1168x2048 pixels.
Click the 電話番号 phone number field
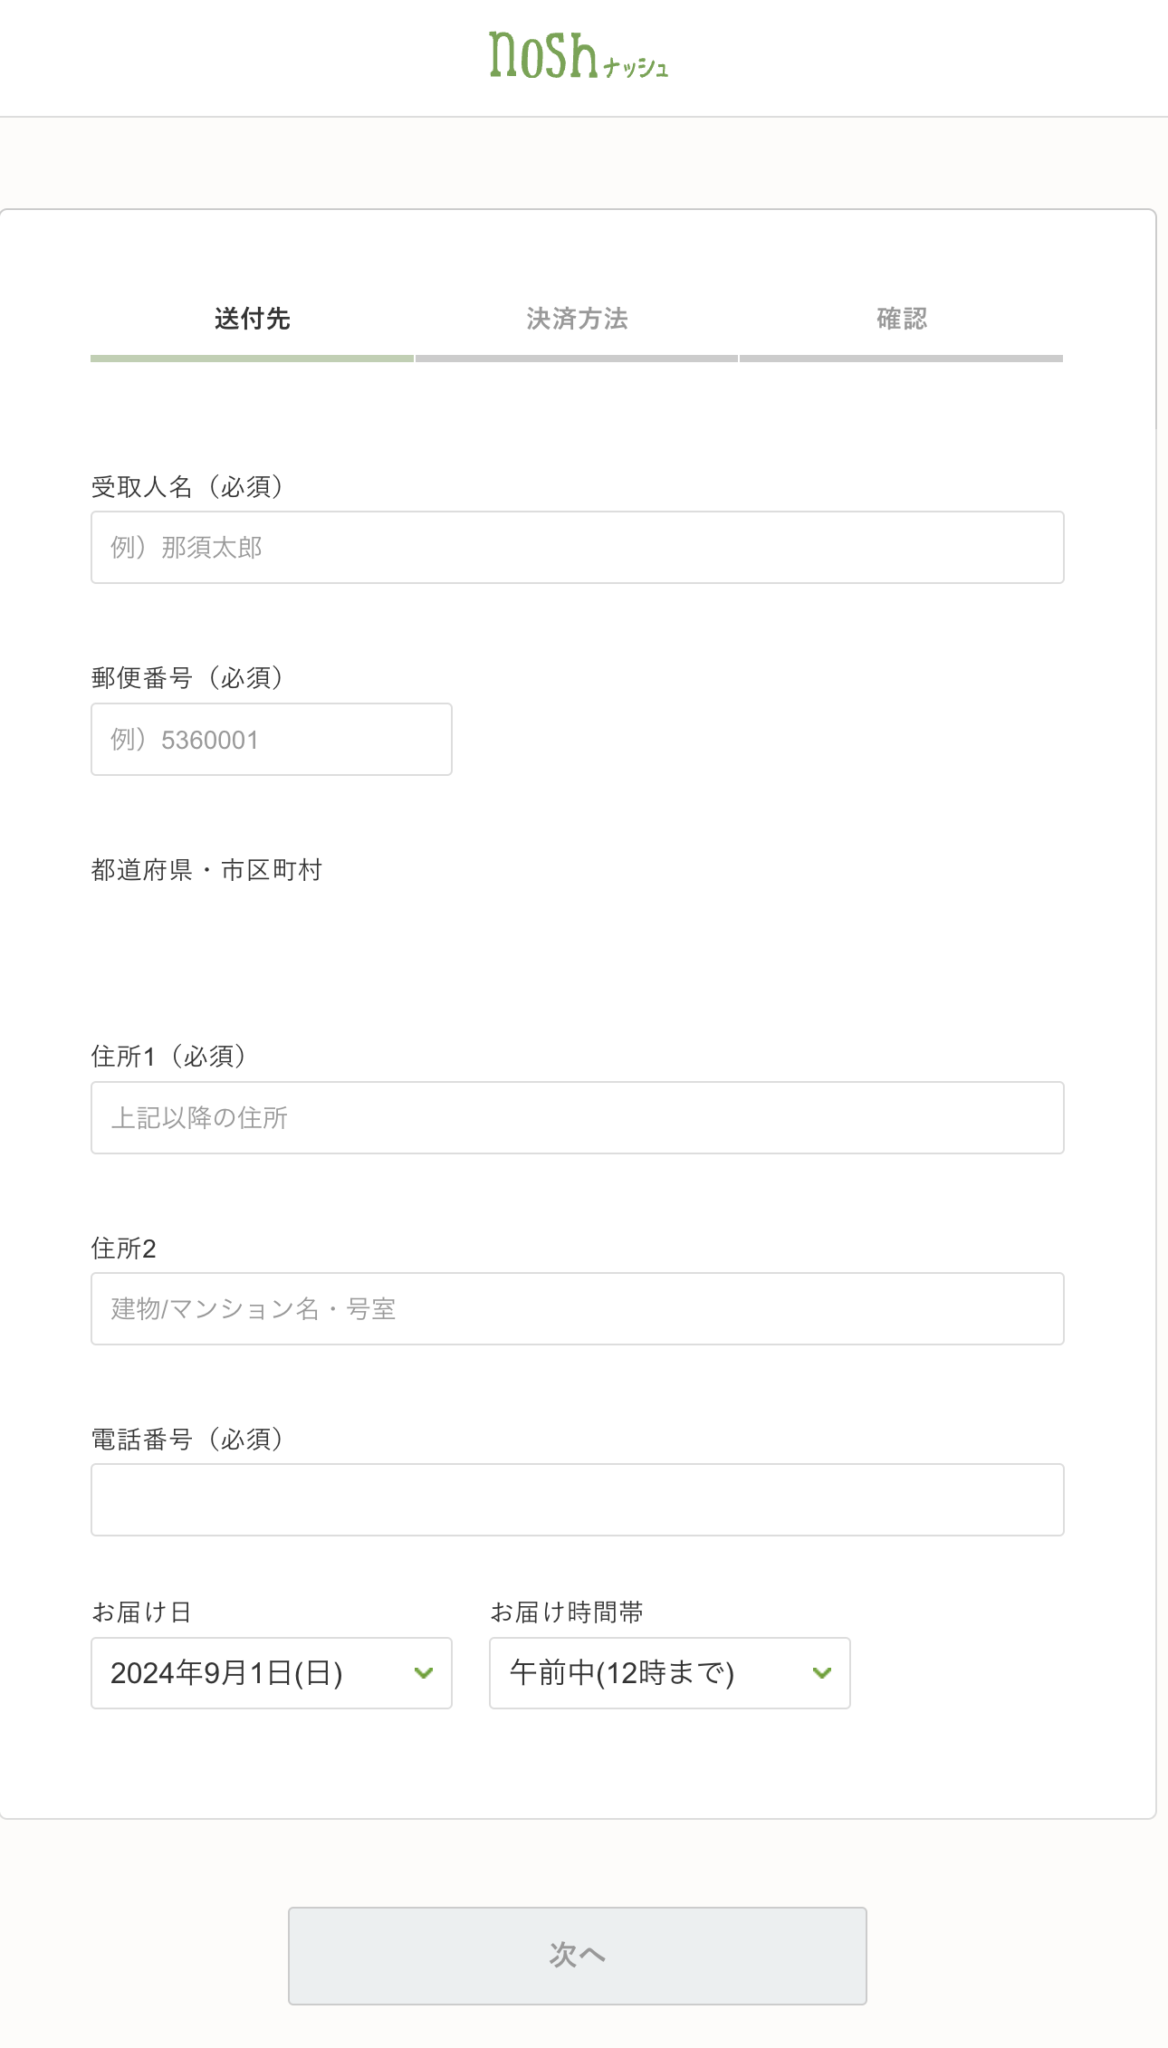point(576,1498)
